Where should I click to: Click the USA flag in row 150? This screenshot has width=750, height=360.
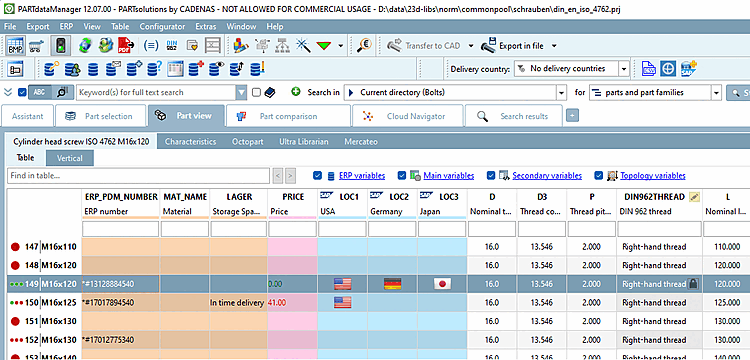(x=342, y=303)
